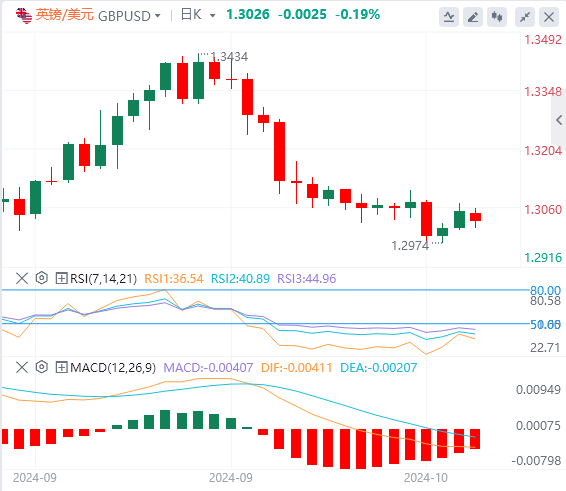
Task: Click the RSI(7,14,21) label
Action: point(103,279)
